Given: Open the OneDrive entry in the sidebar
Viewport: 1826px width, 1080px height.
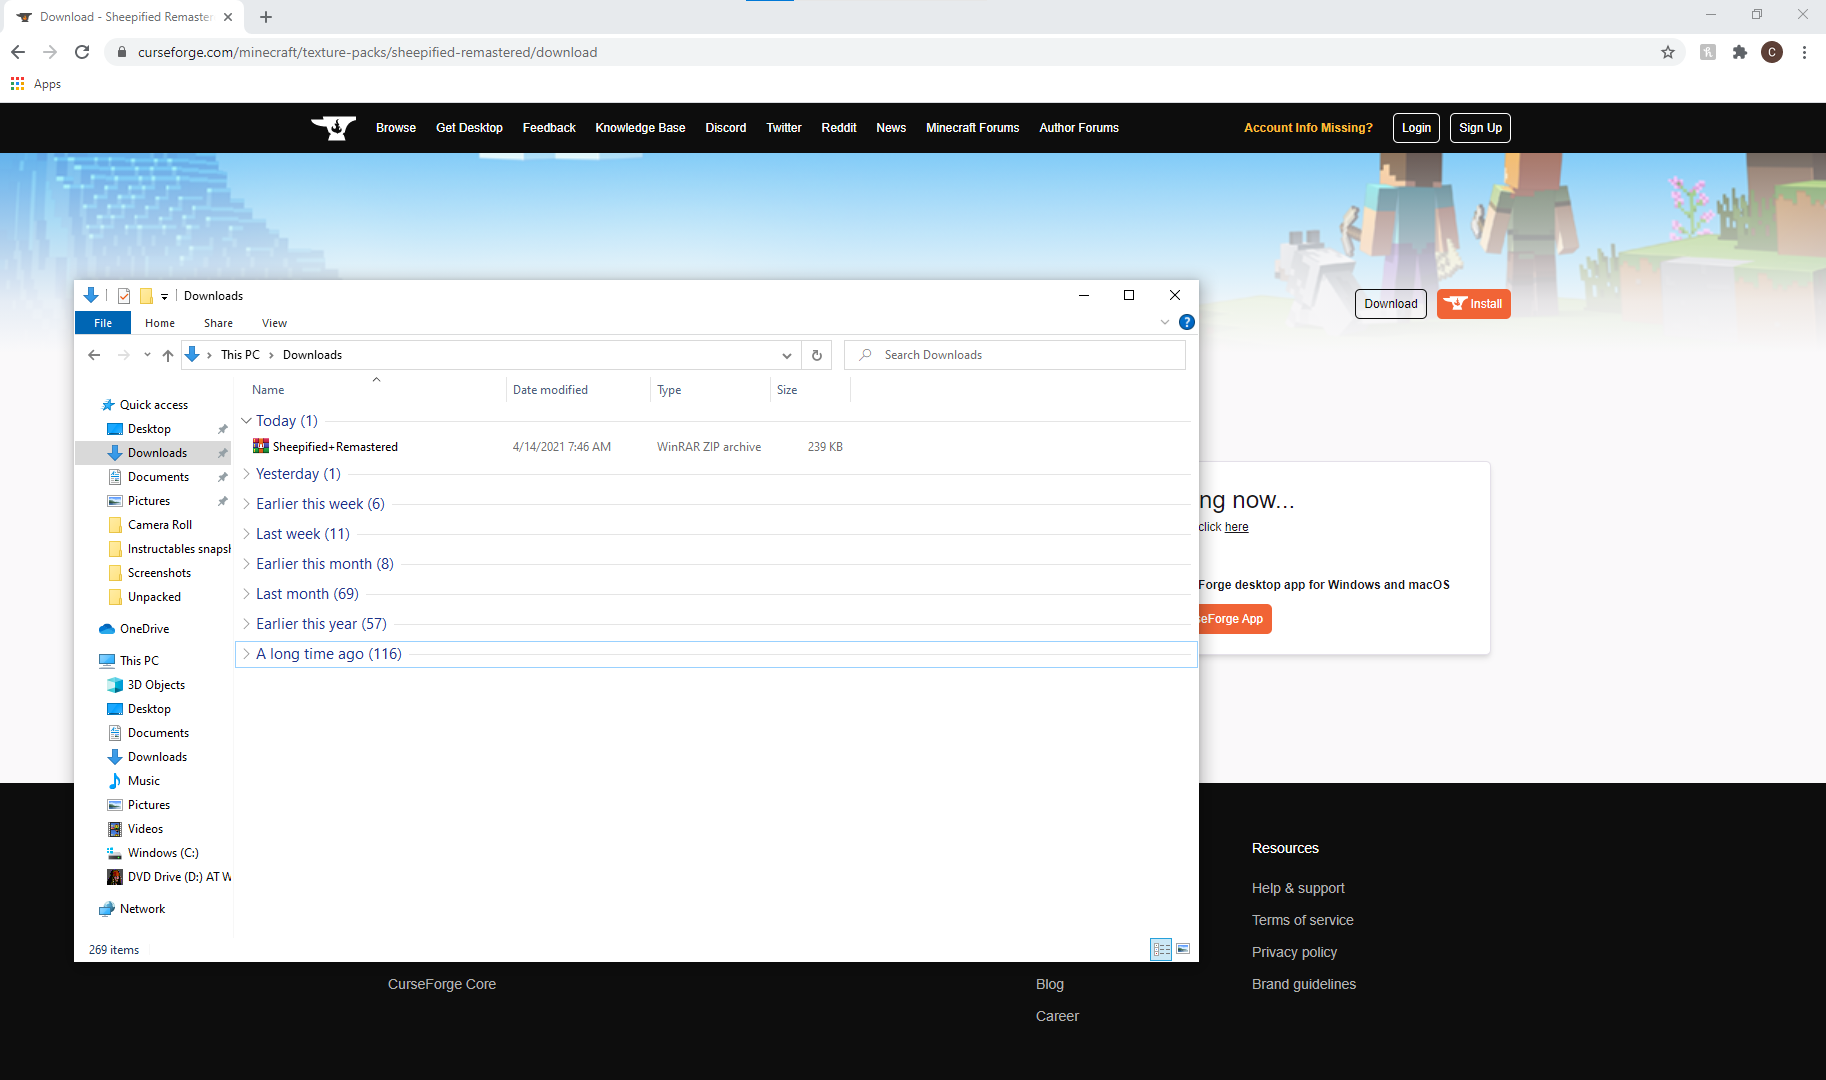Looking at the screenshot, I should (x=144, y=628).
